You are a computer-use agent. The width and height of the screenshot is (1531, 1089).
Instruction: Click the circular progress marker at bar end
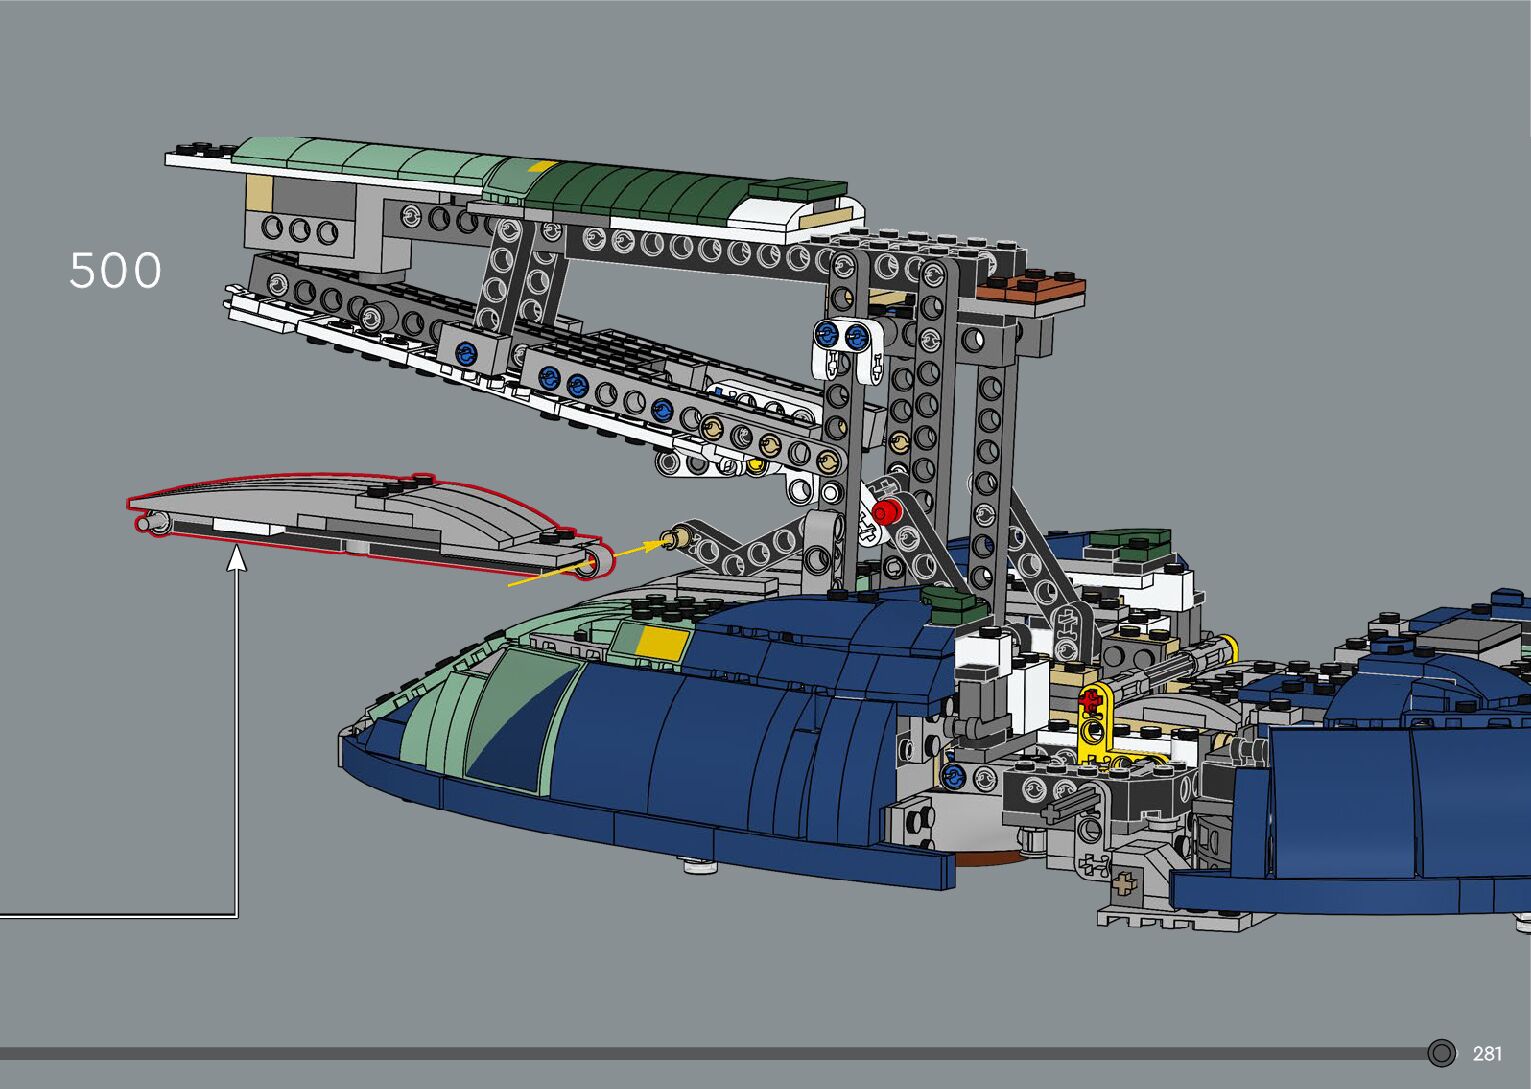(1441, 1053)
